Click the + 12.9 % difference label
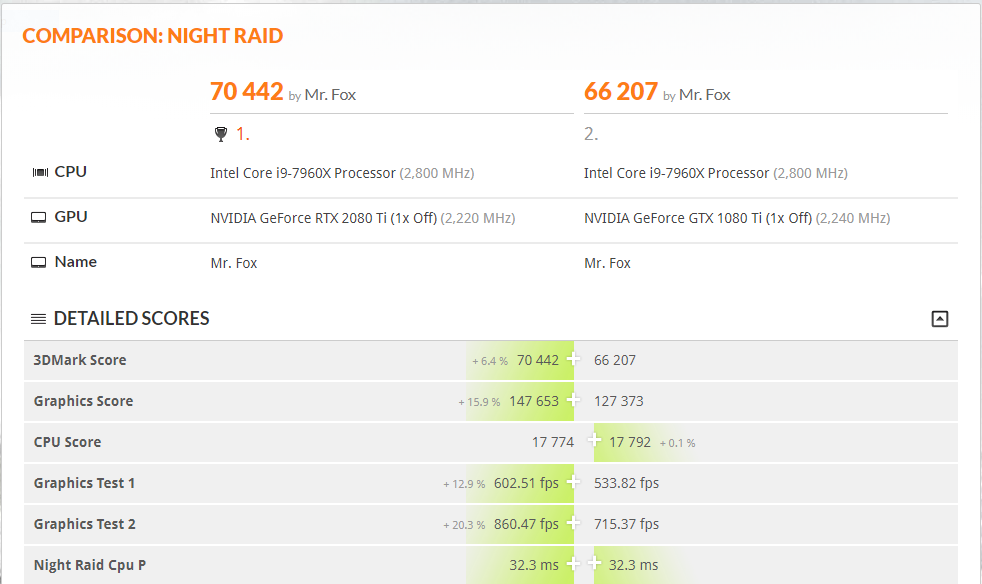Screen dimensions: 982x584 (464, 484)
